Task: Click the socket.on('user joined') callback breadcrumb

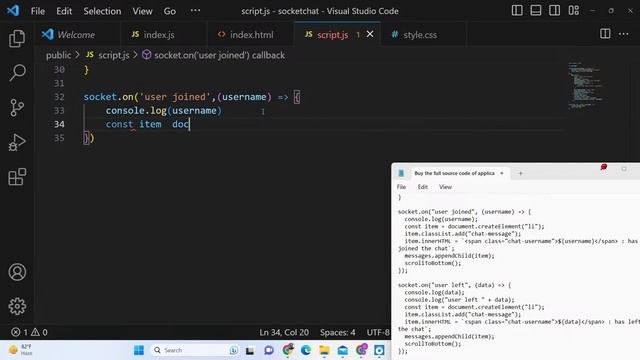Action: tap(213, 55)
